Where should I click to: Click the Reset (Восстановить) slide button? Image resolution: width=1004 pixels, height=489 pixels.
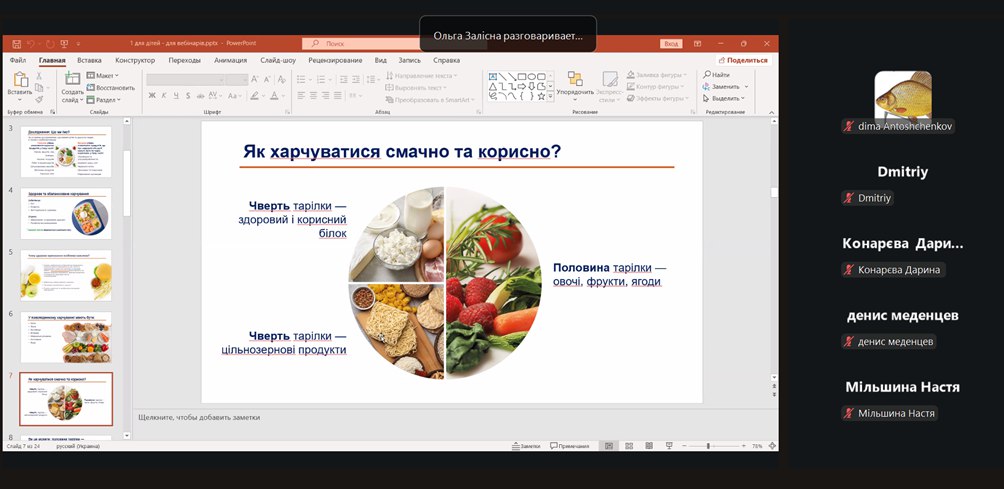tap(110, 87)
